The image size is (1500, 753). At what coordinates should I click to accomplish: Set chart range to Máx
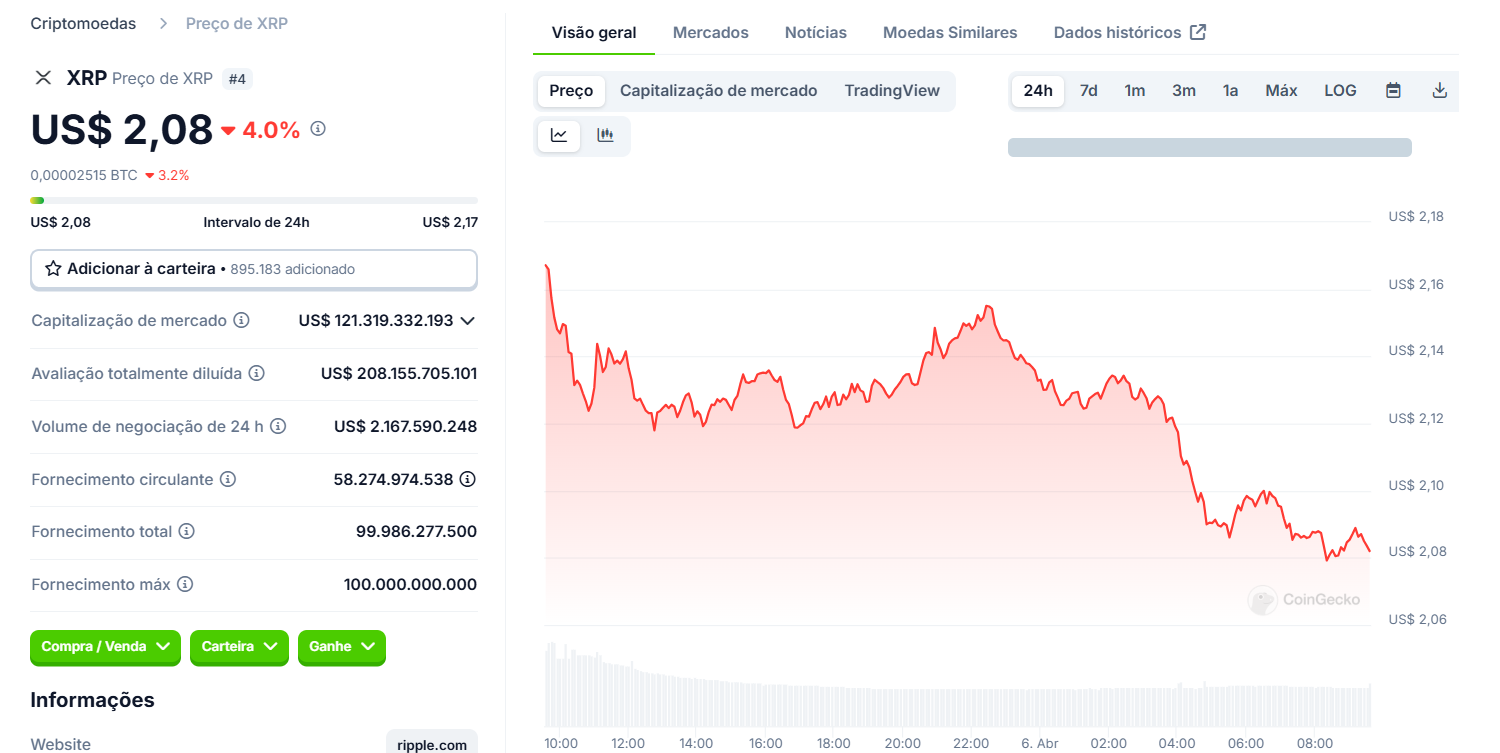[1281, 91]
